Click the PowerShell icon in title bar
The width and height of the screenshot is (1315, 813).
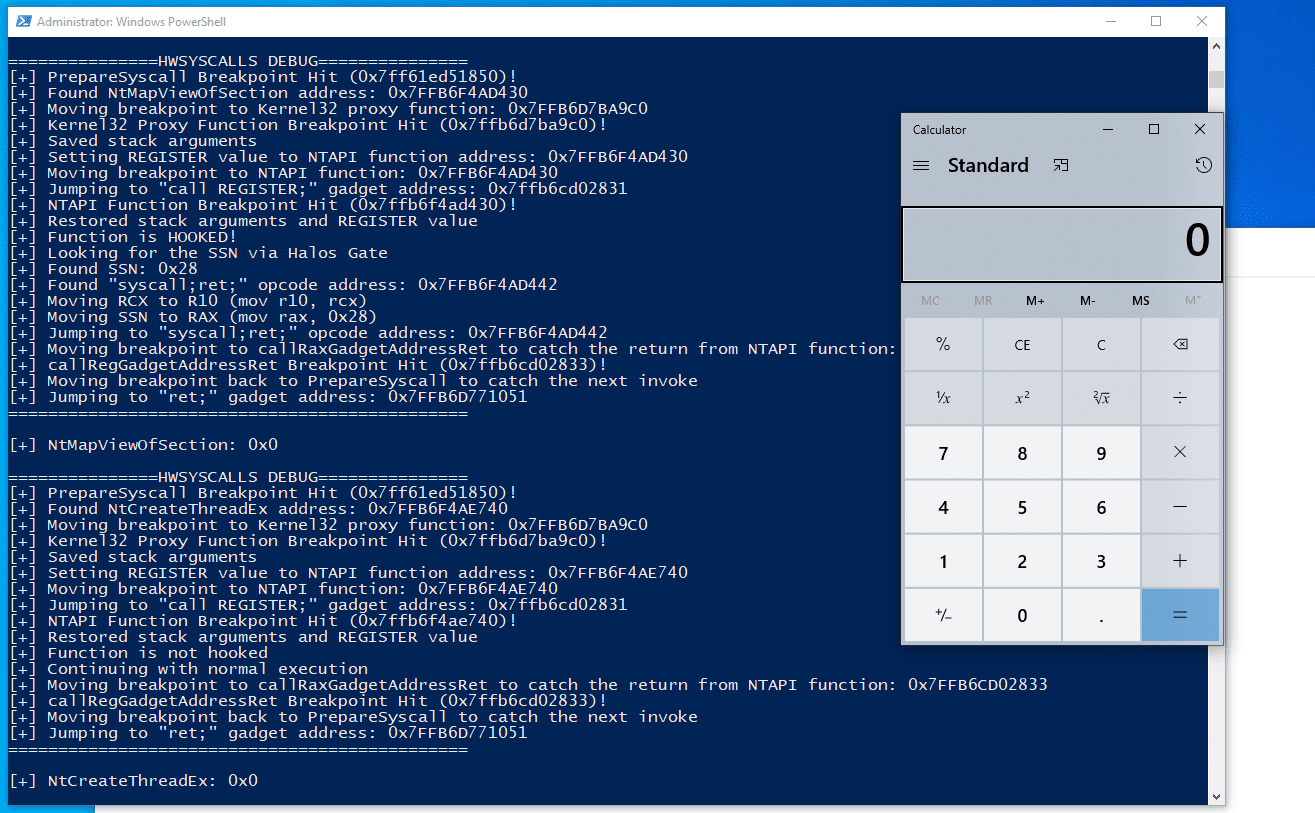coord(22,21)
